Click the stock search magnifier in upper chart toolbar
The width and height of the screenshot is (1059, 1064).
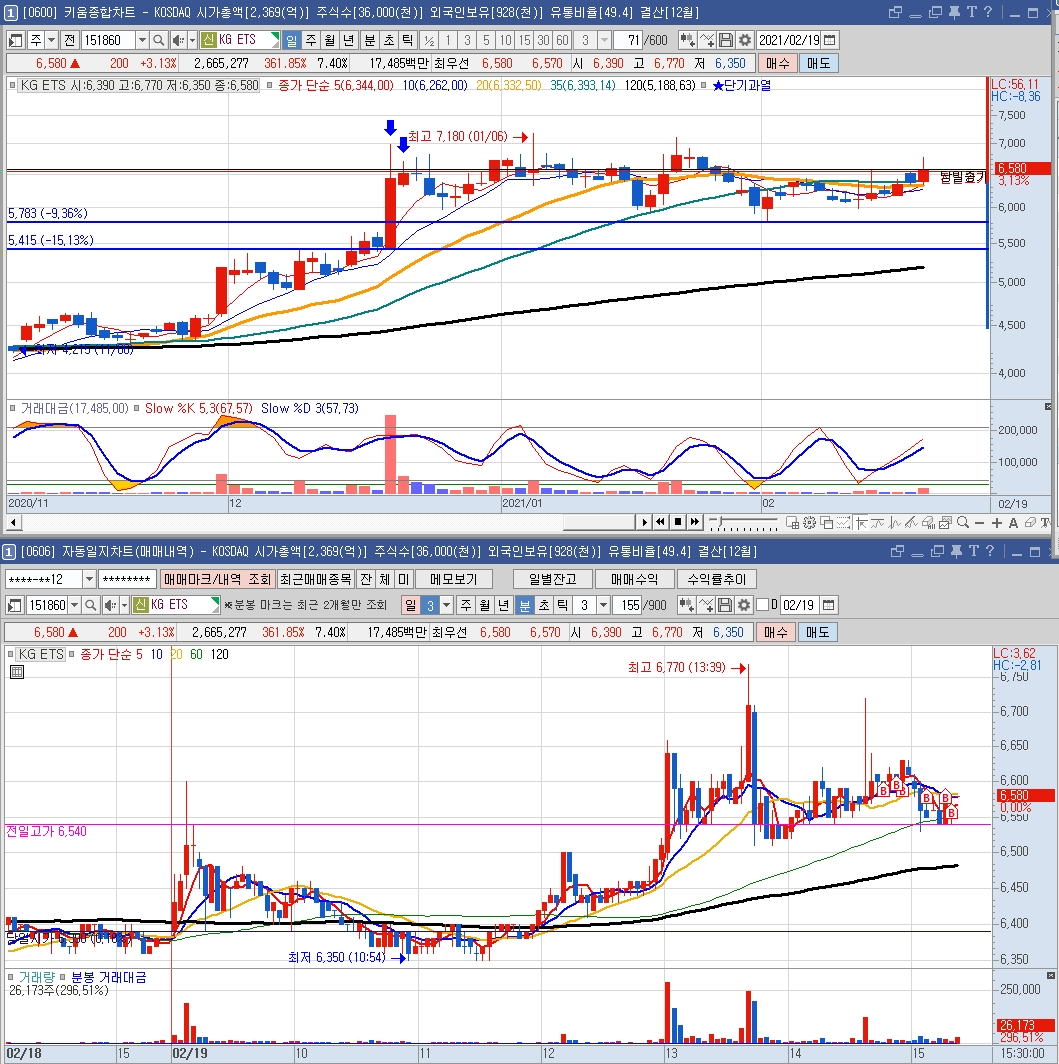coord(158,40)
